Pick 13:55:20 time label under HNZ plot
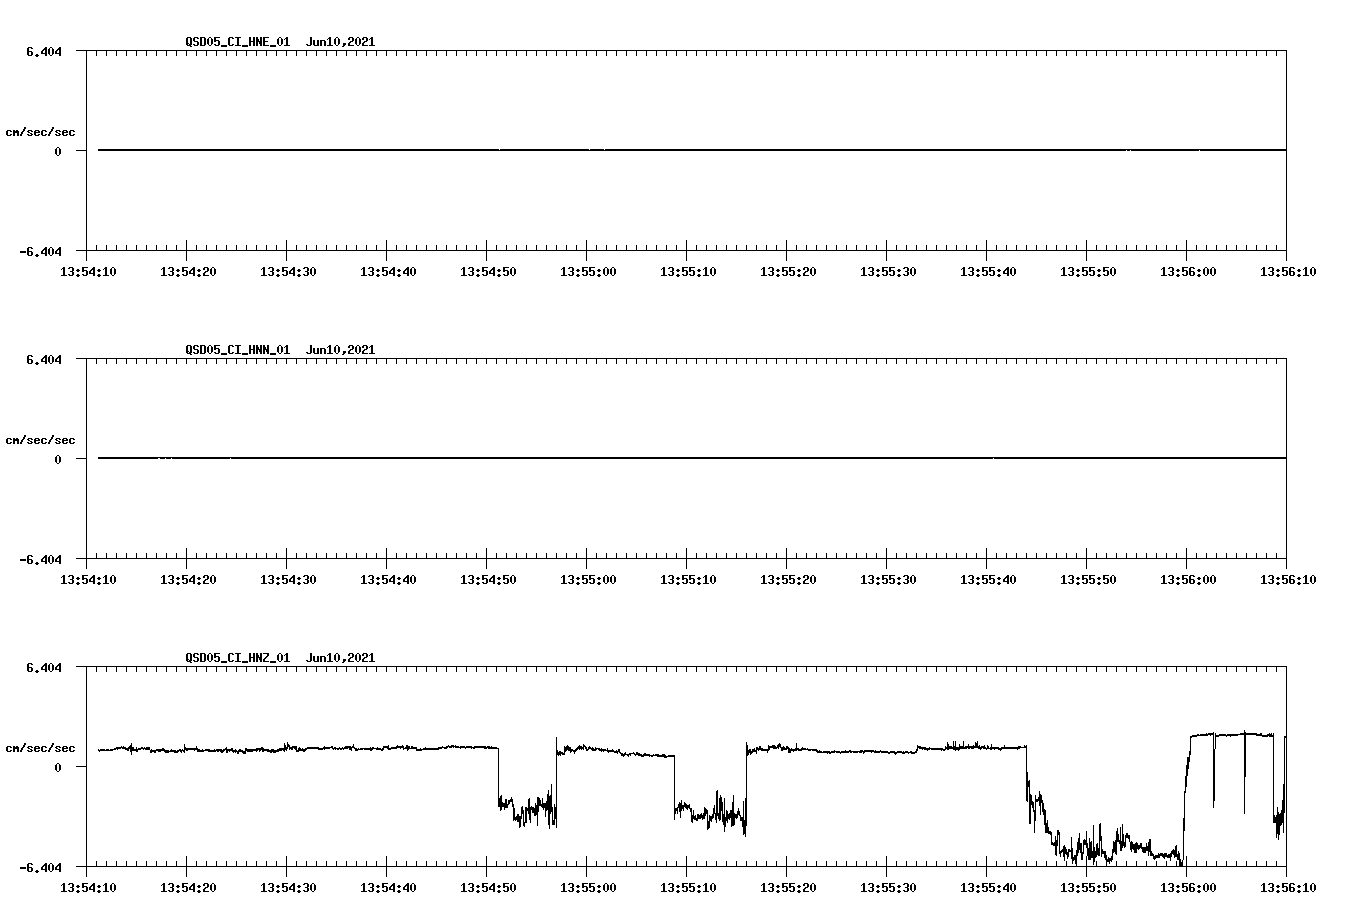Screen dimensions: 1358x924 click(787, 887)
